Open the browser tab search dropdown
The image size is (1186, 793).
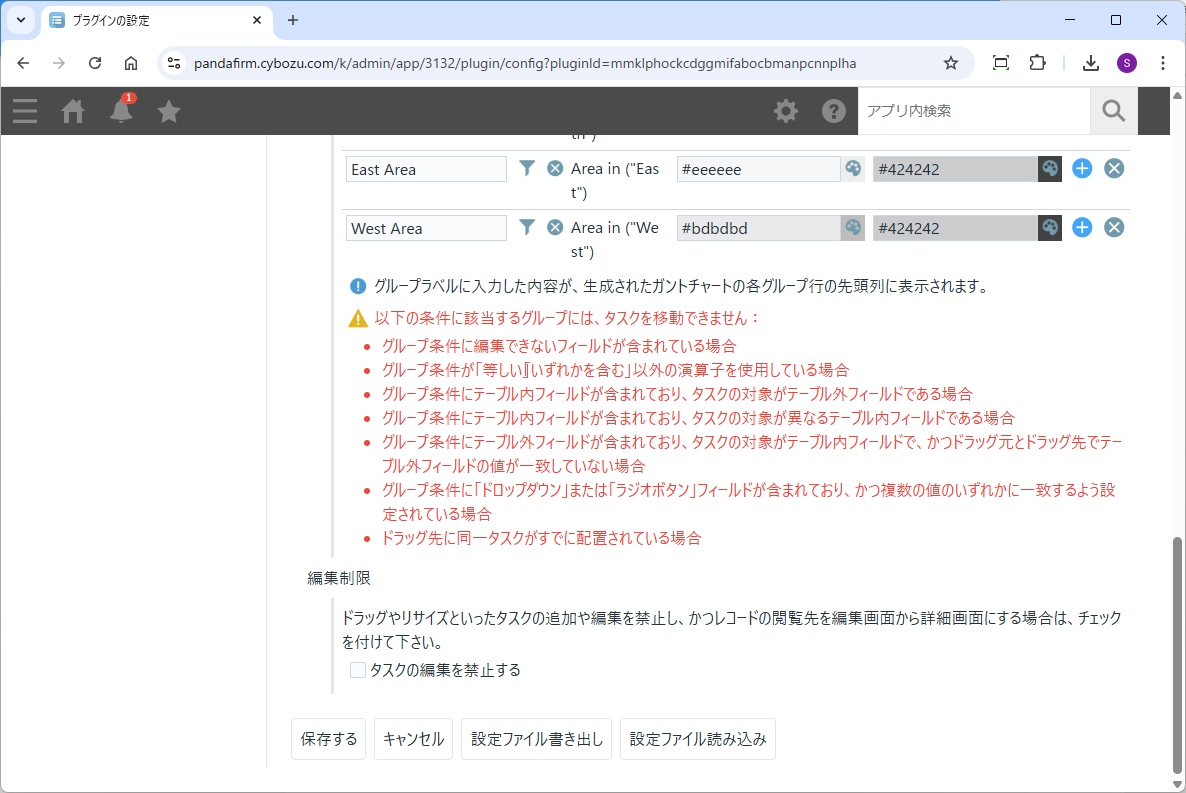(x=20, y=20)
